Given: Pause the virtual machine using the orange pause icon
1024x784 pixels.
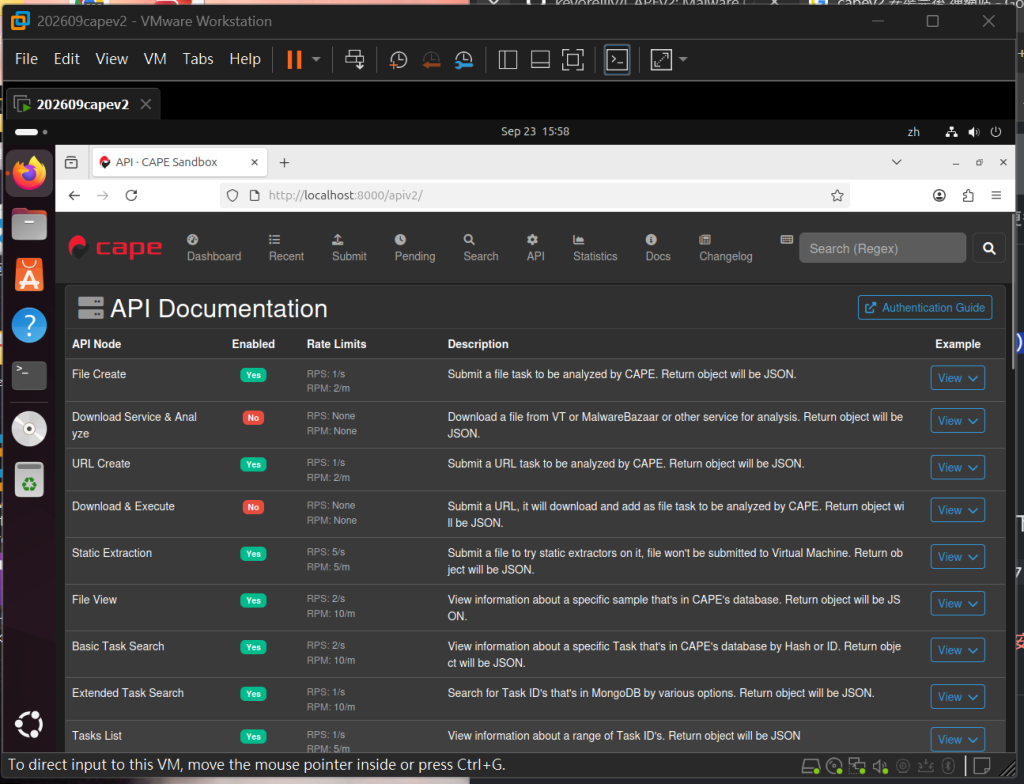Looking at the screenshot, I should point(295,59).
